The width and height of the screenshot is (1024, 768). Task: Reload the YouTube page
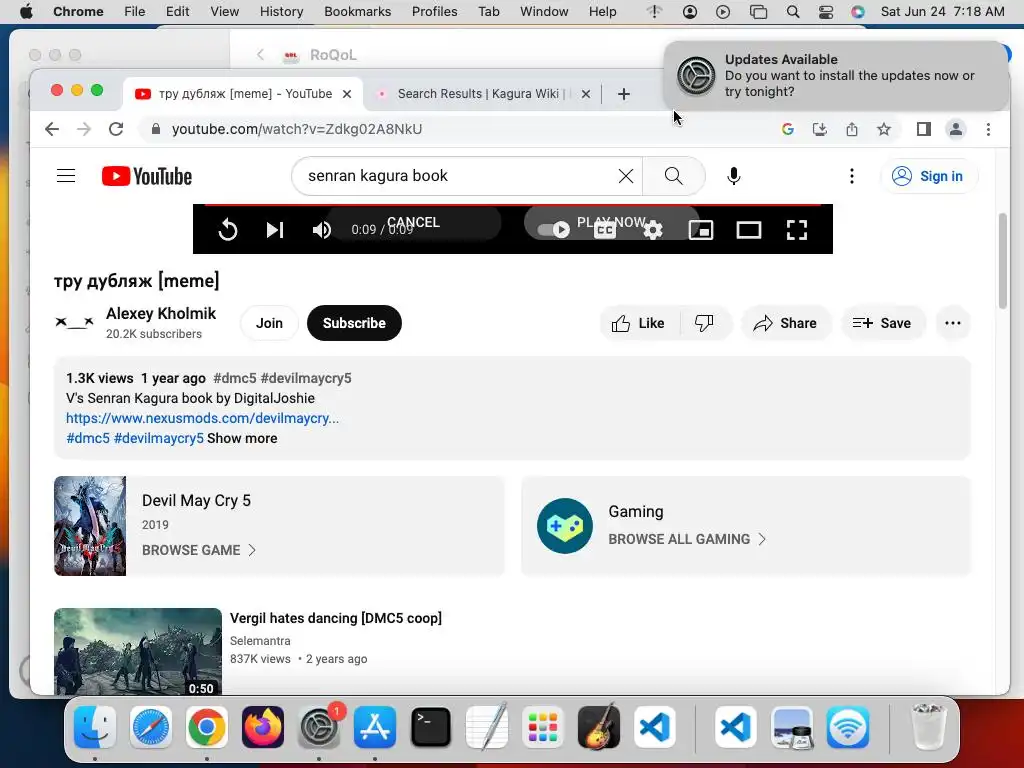pos(116,129)
